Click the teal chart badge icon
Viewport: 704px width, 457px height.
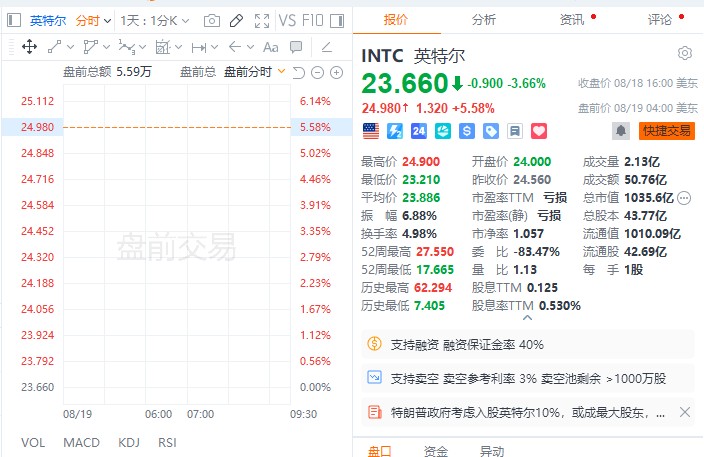pyautogui.click(x=443, y=131)
